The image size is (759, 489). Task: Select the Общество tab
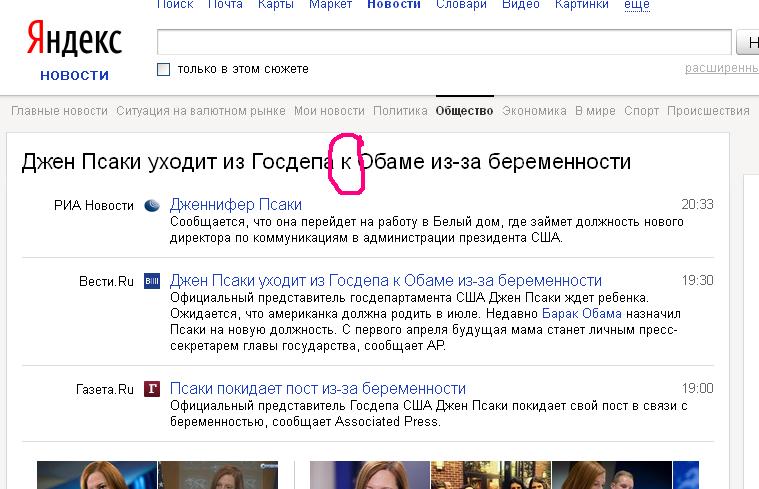(464, 111)
